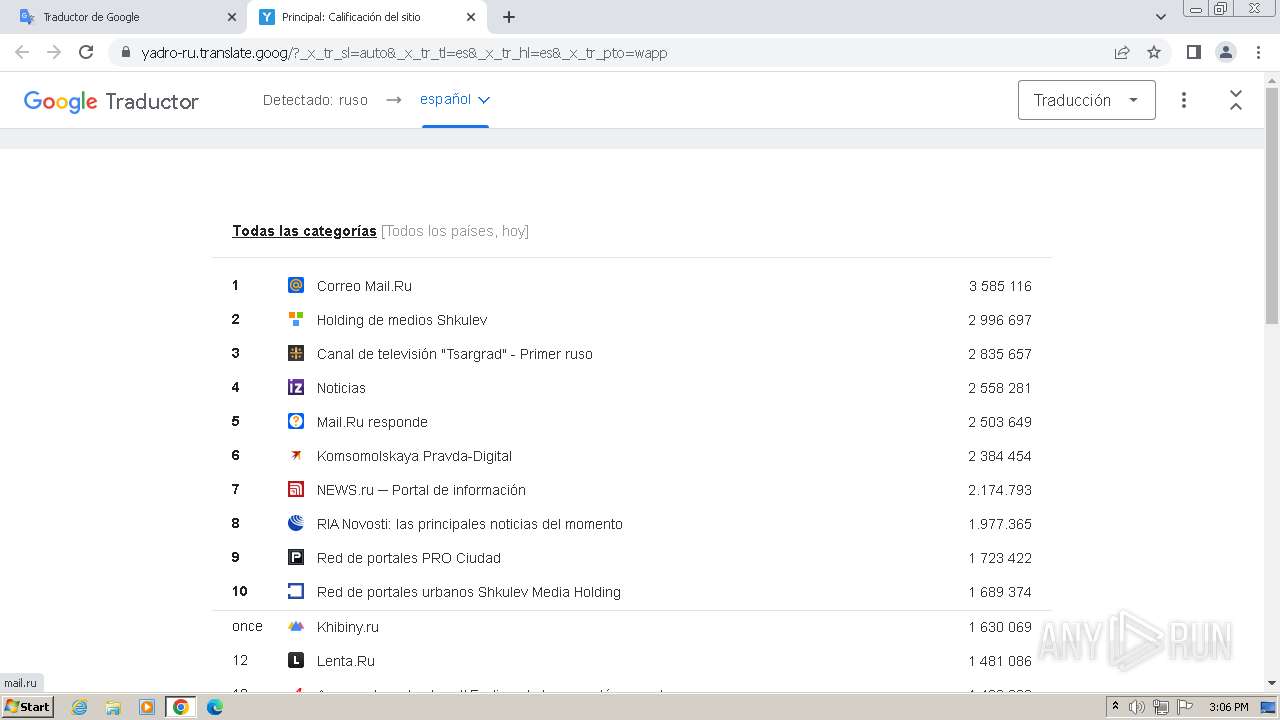Open the español target language dropdown

coord(455,100)
